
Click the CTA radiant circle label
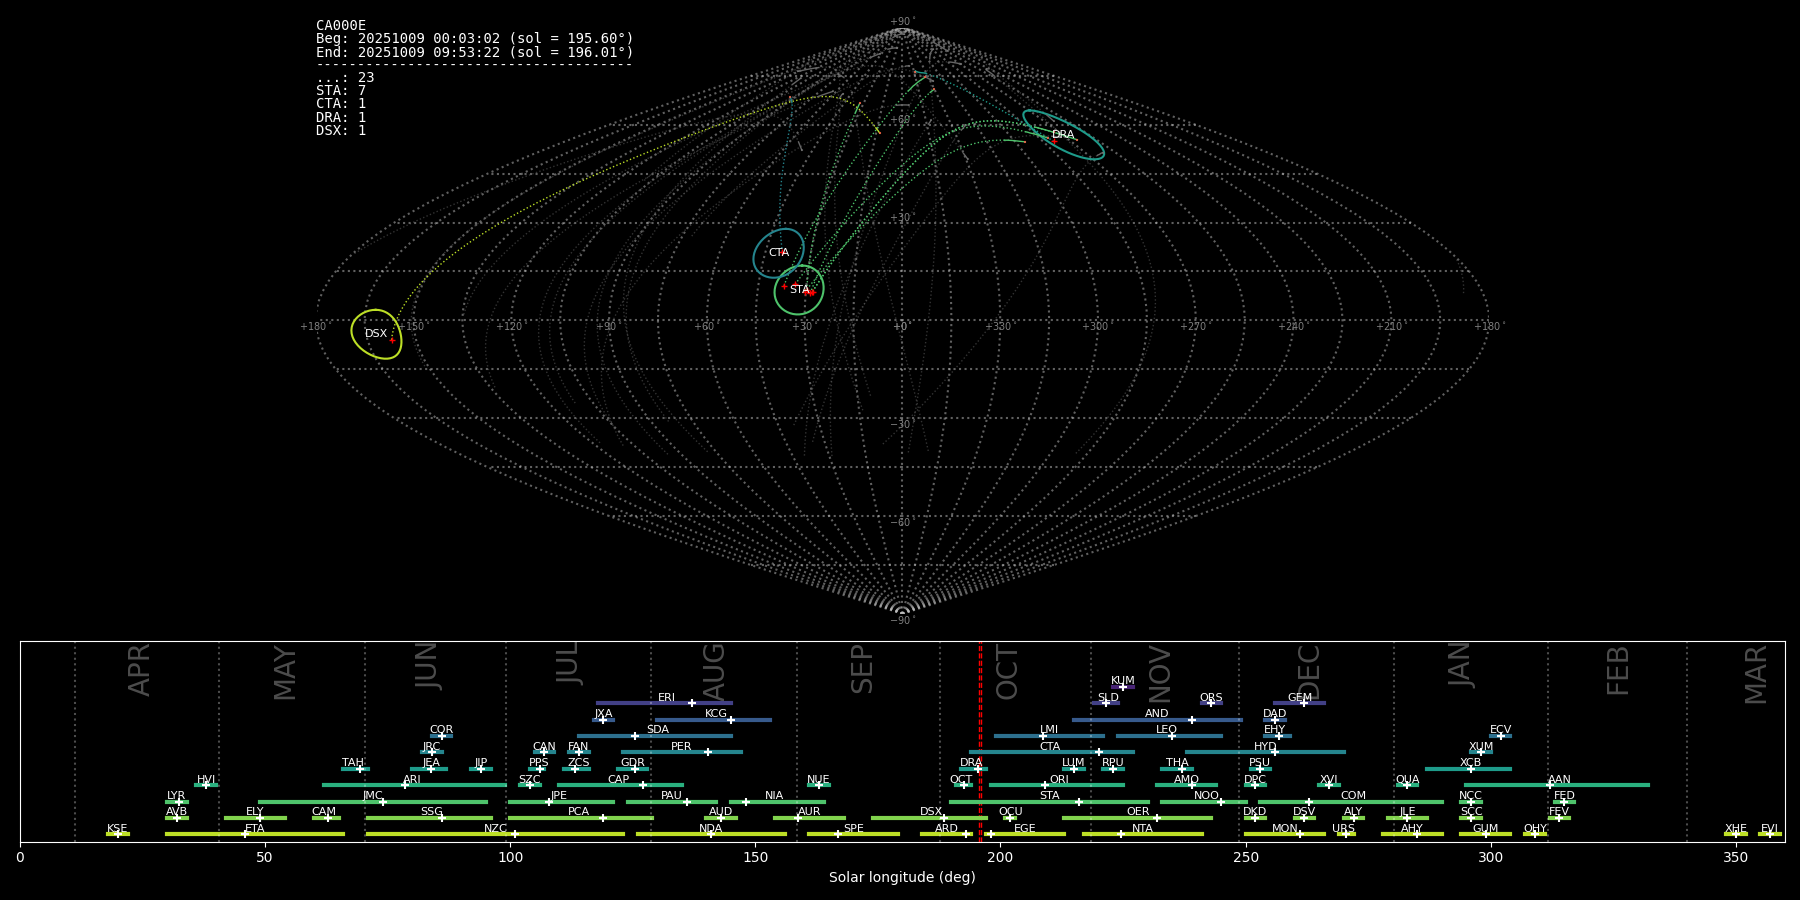click(x=779, y=253)
